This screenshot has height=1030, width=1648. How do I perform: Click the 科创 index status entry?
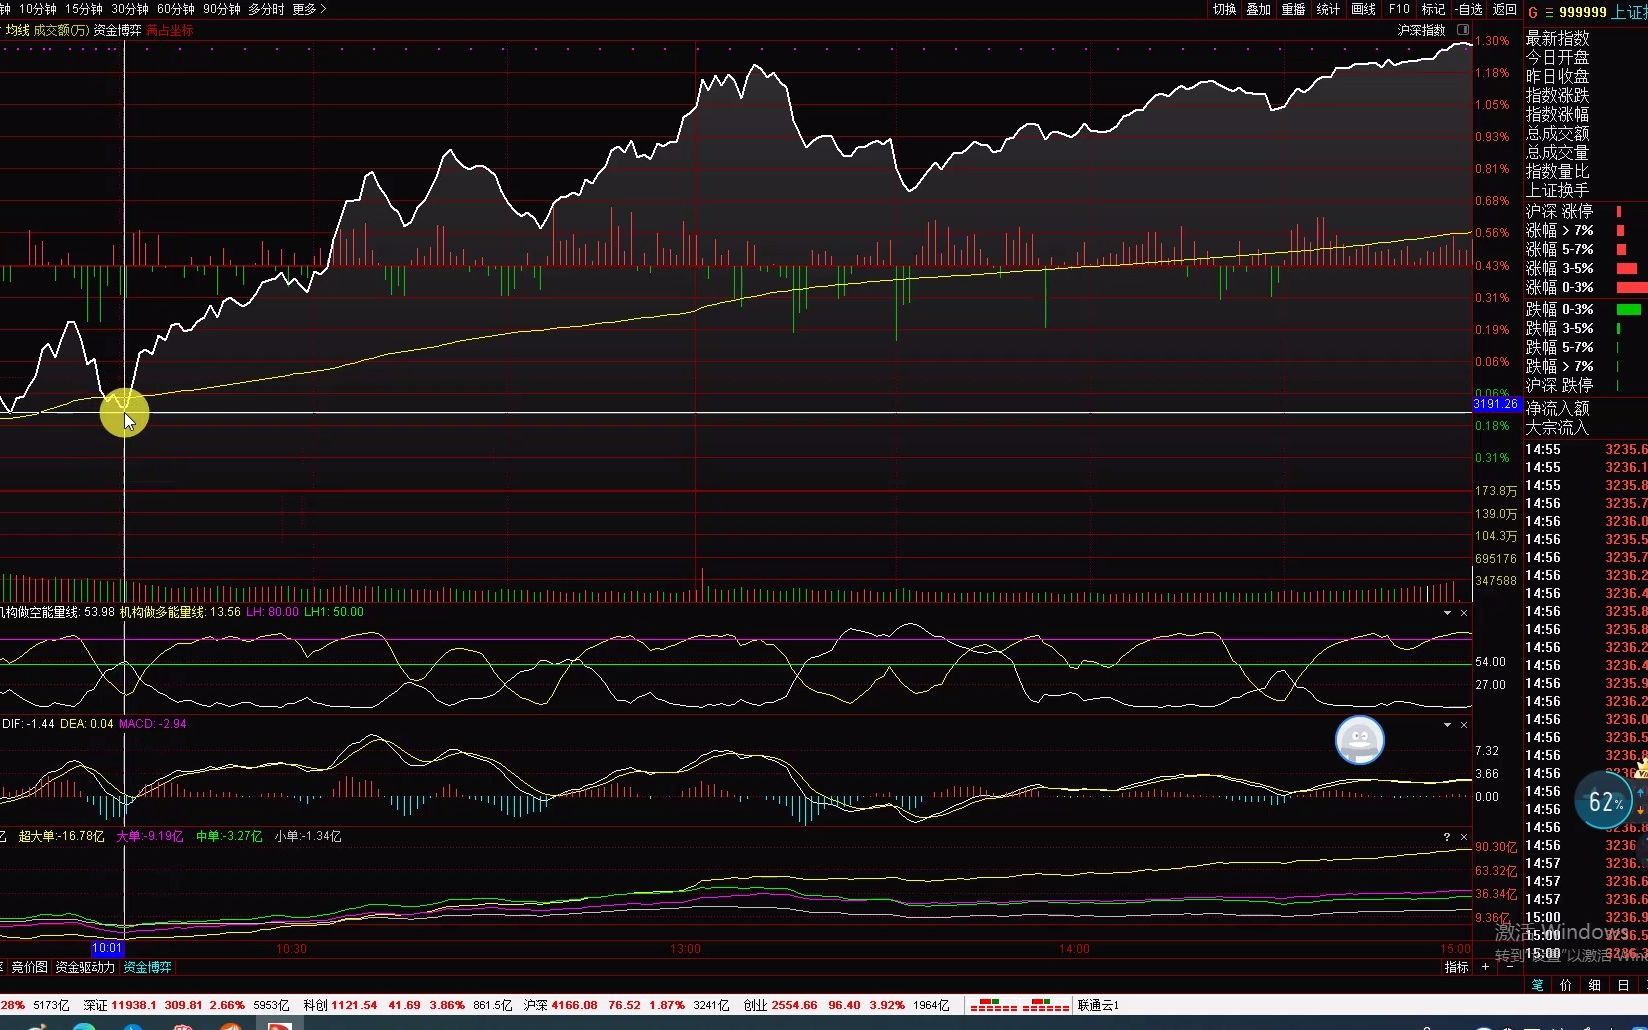pos(408,1005)
